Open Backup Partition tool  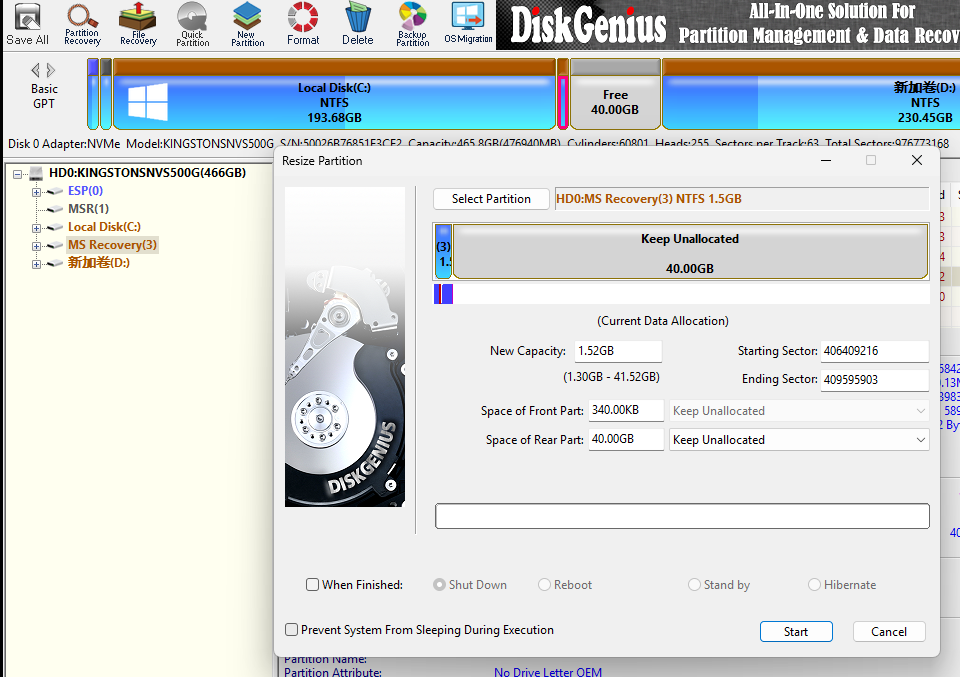click(x=413, y=24)
